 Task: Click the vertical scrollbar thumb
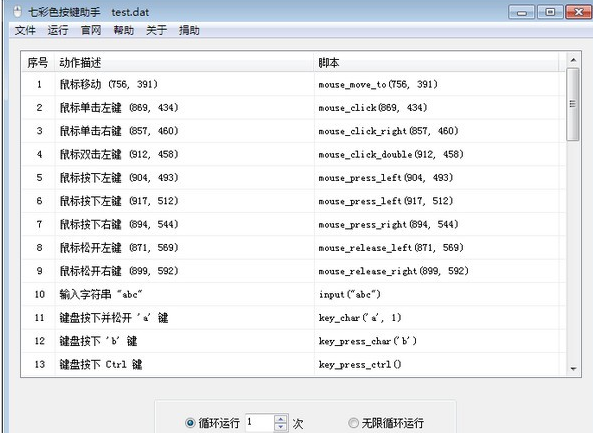(573, 104)
